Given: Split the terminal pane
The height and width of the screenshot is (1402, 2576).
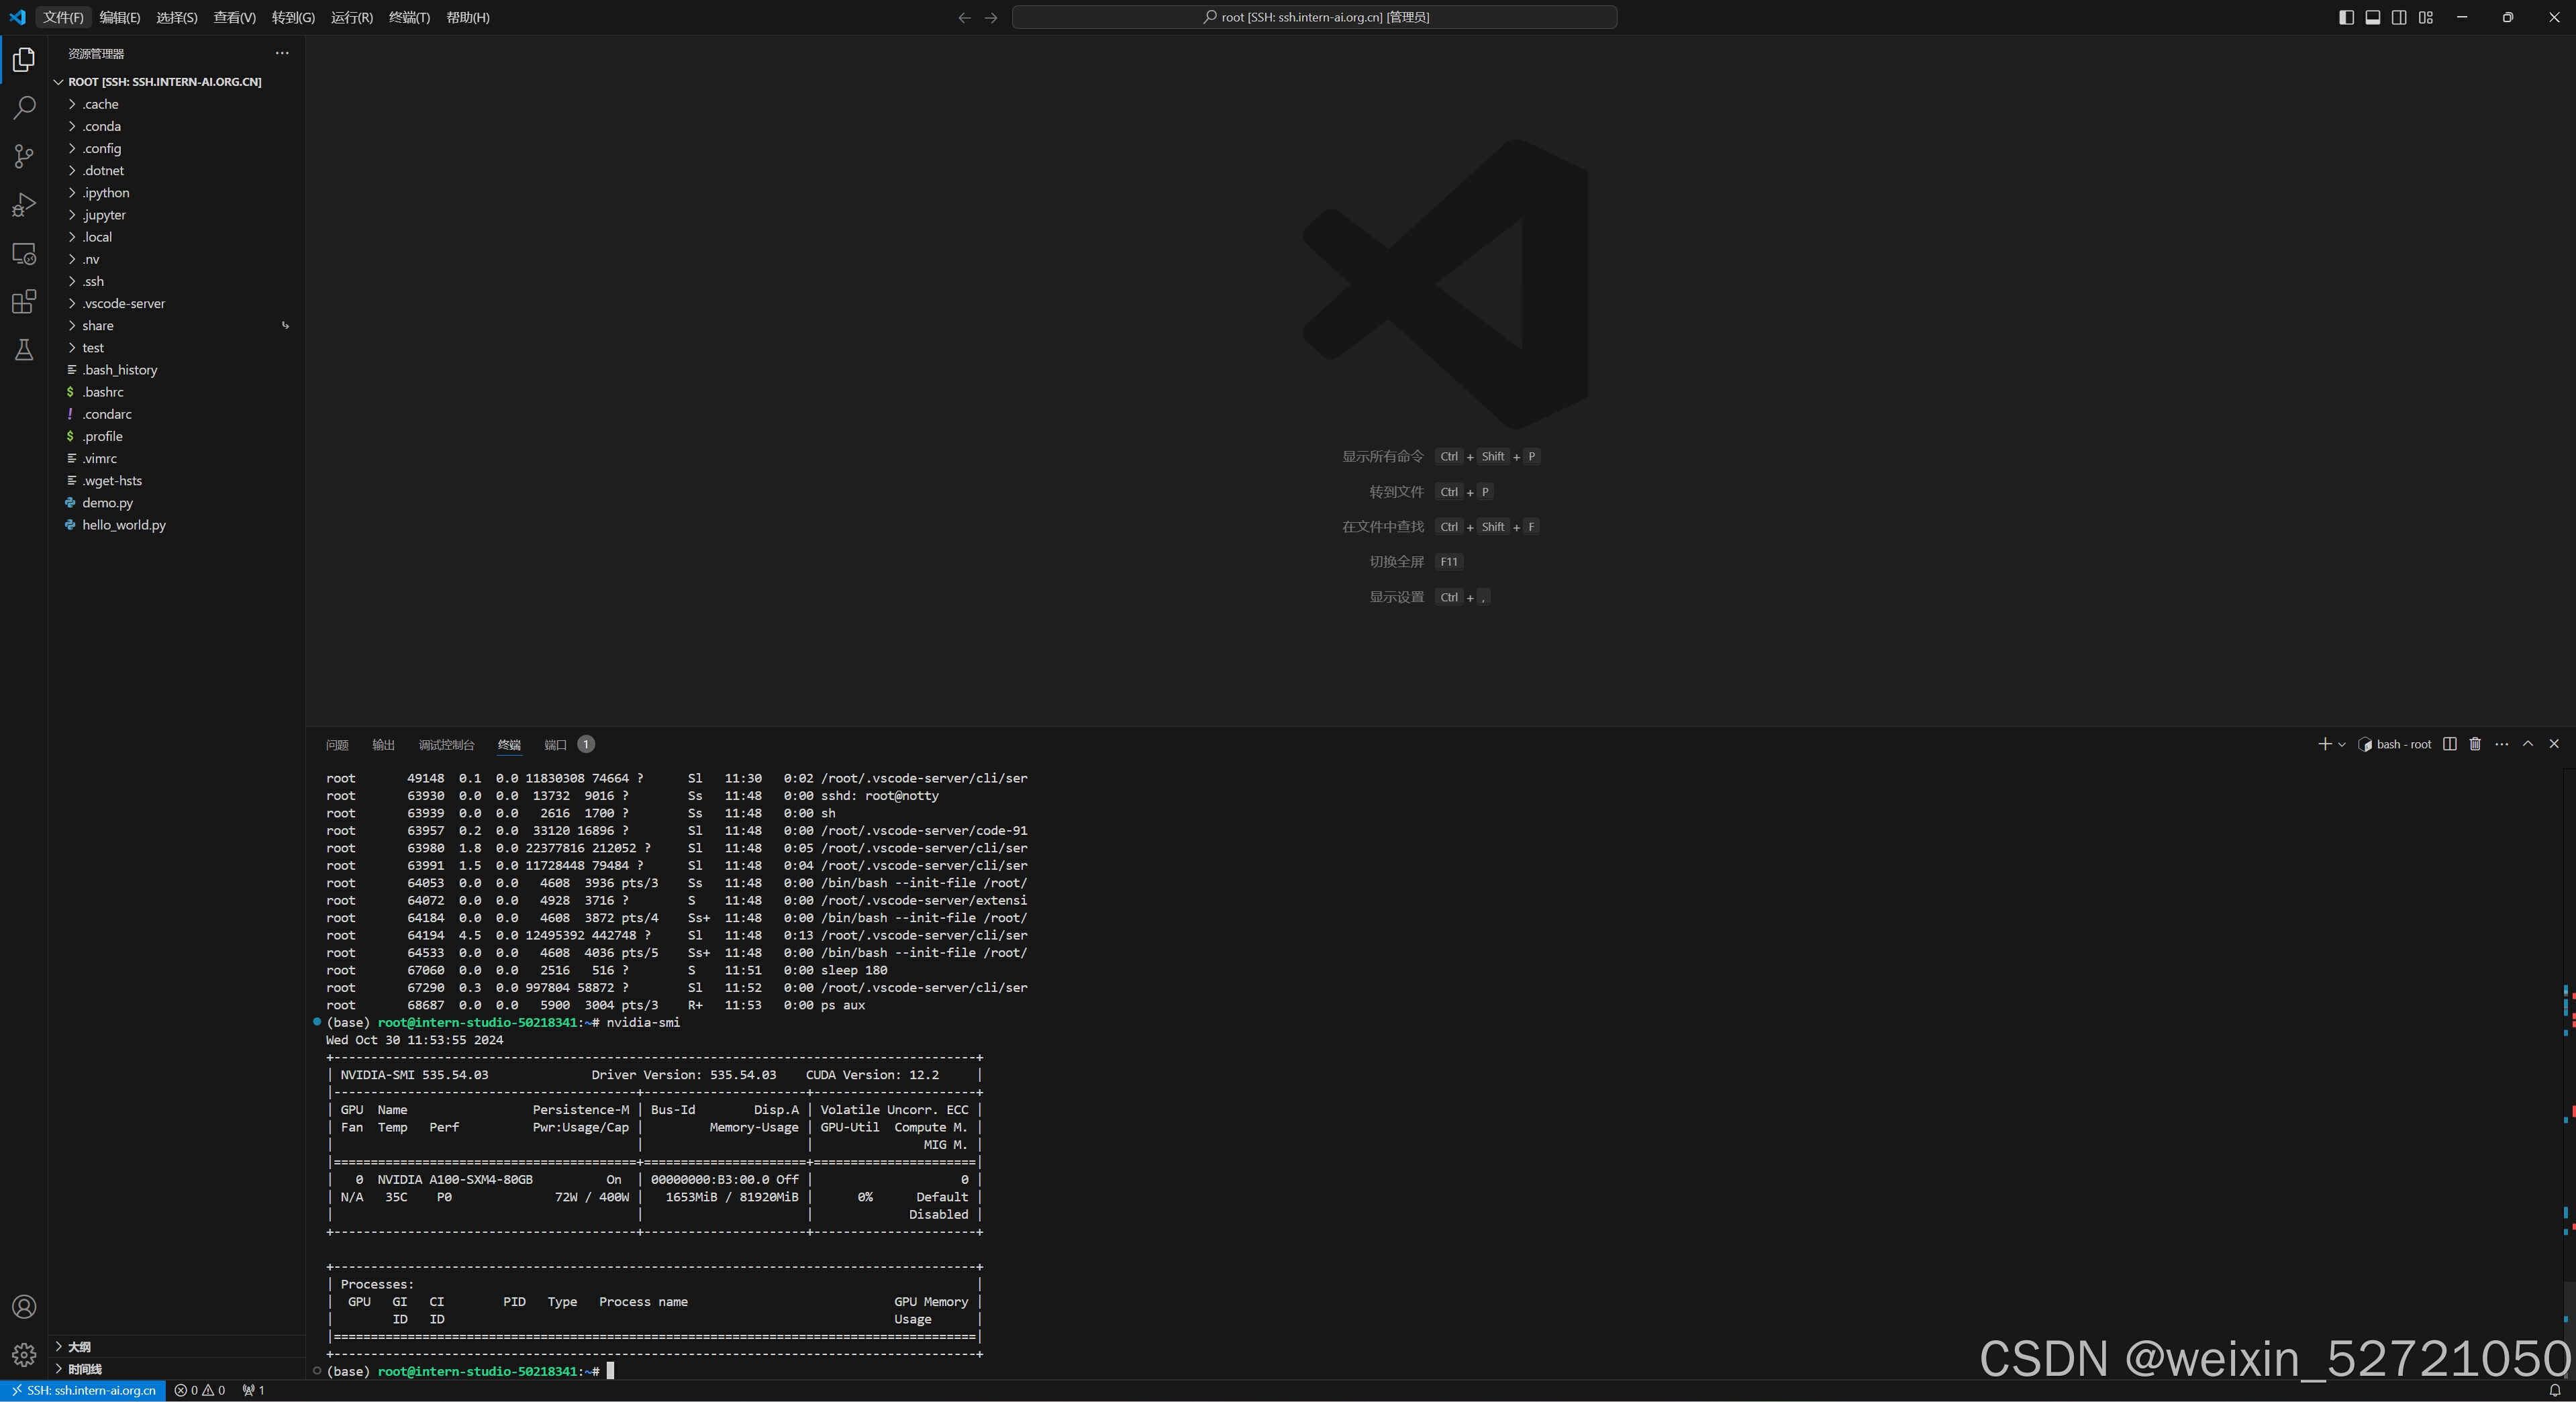Looking at the screenshot, I should click(2449, 744).
